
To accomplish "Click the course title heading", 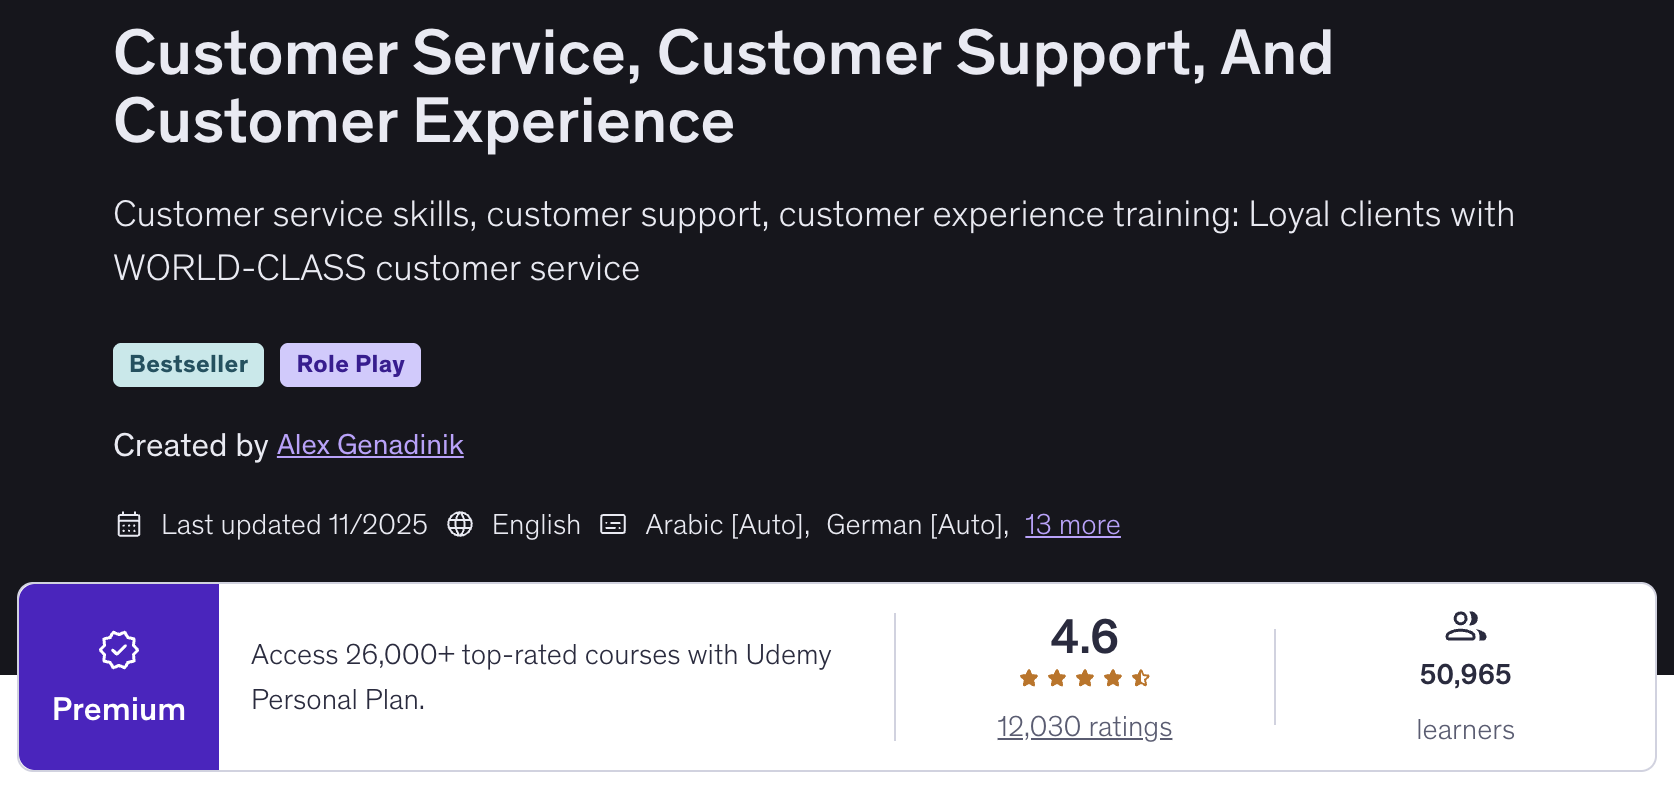I will pos(723,87).
